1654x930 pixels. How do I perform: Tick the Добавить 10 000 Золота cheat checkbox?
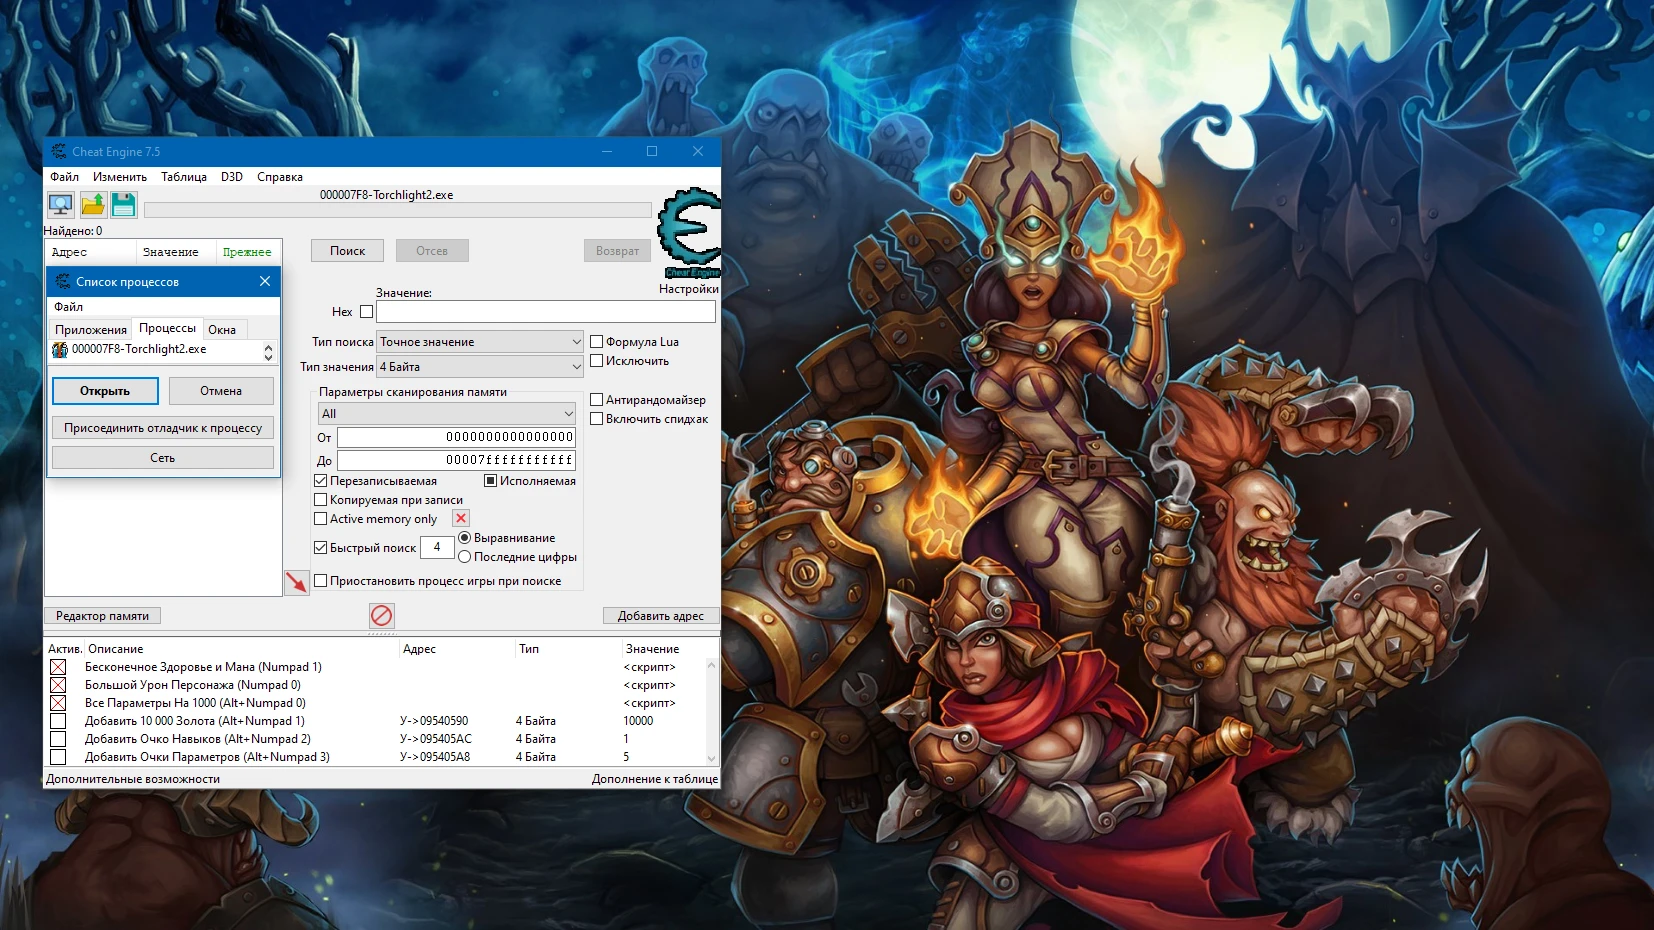pyautogui.click(x=57, y=720)
